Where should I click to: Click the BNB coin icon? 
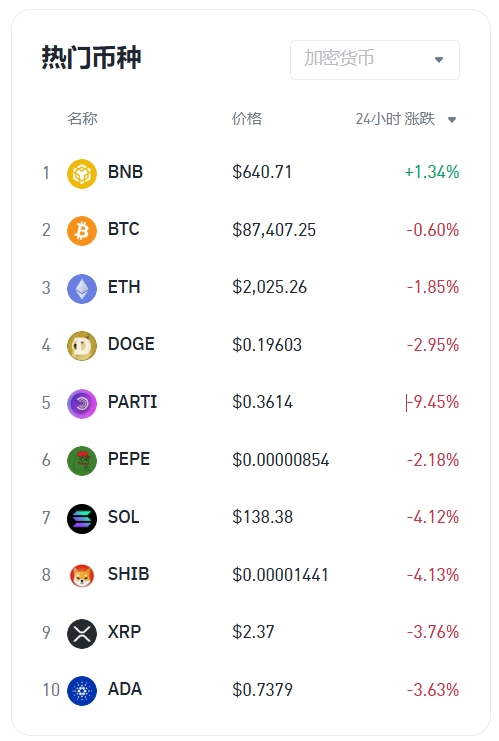tap(82, 173)
